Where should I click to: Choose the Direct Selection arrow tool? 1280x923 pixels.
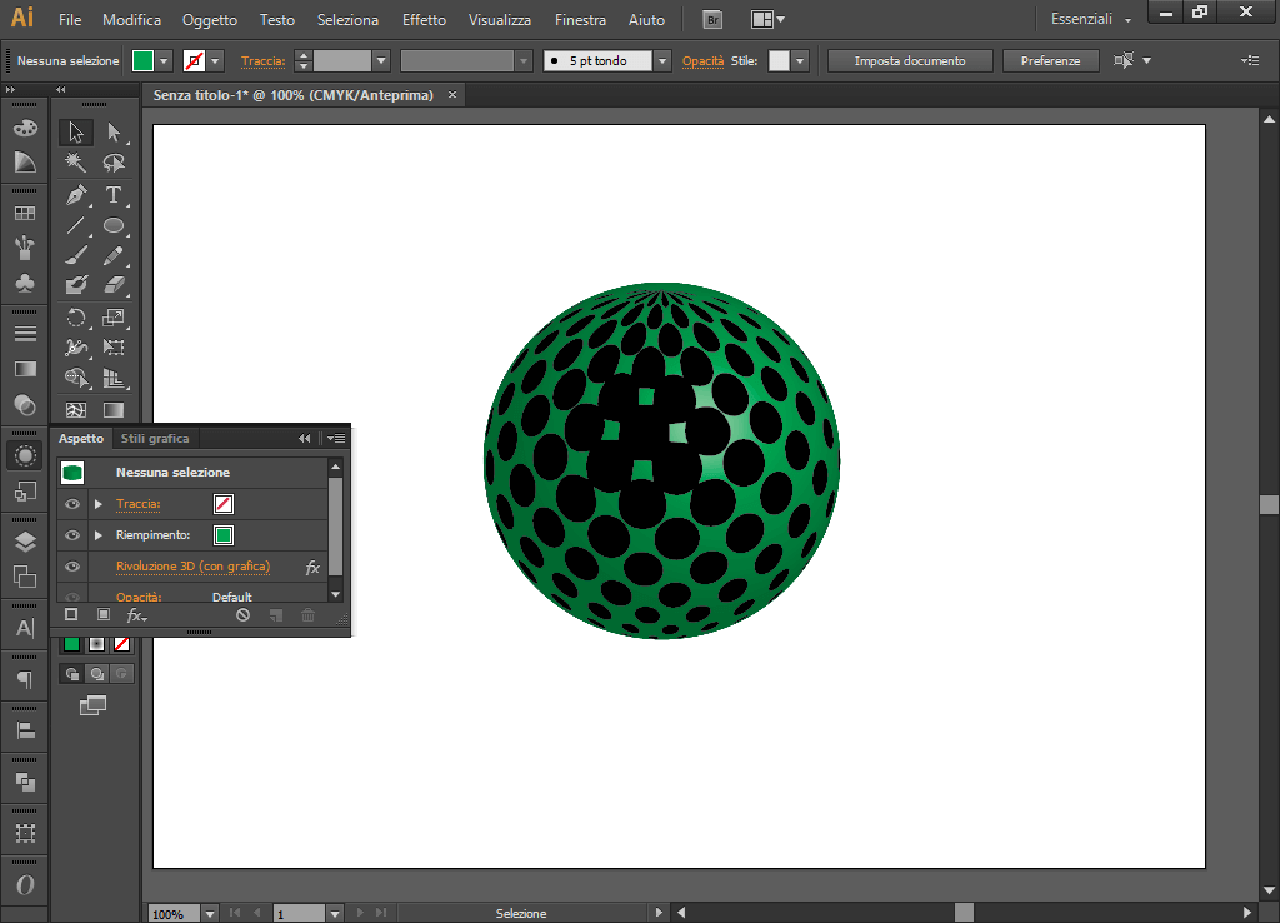pos(114,132)
